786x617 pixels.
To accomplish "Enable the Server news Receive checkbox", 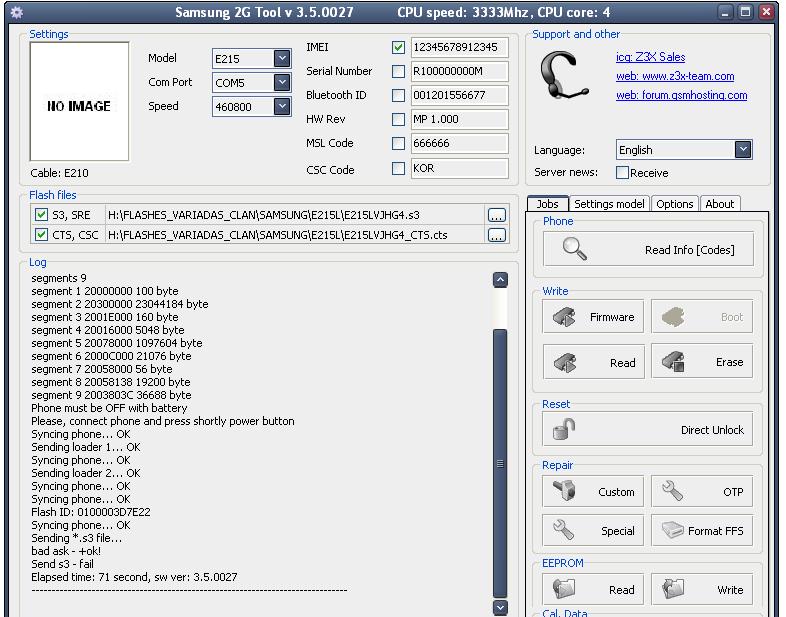I will [x=622, y=172].
